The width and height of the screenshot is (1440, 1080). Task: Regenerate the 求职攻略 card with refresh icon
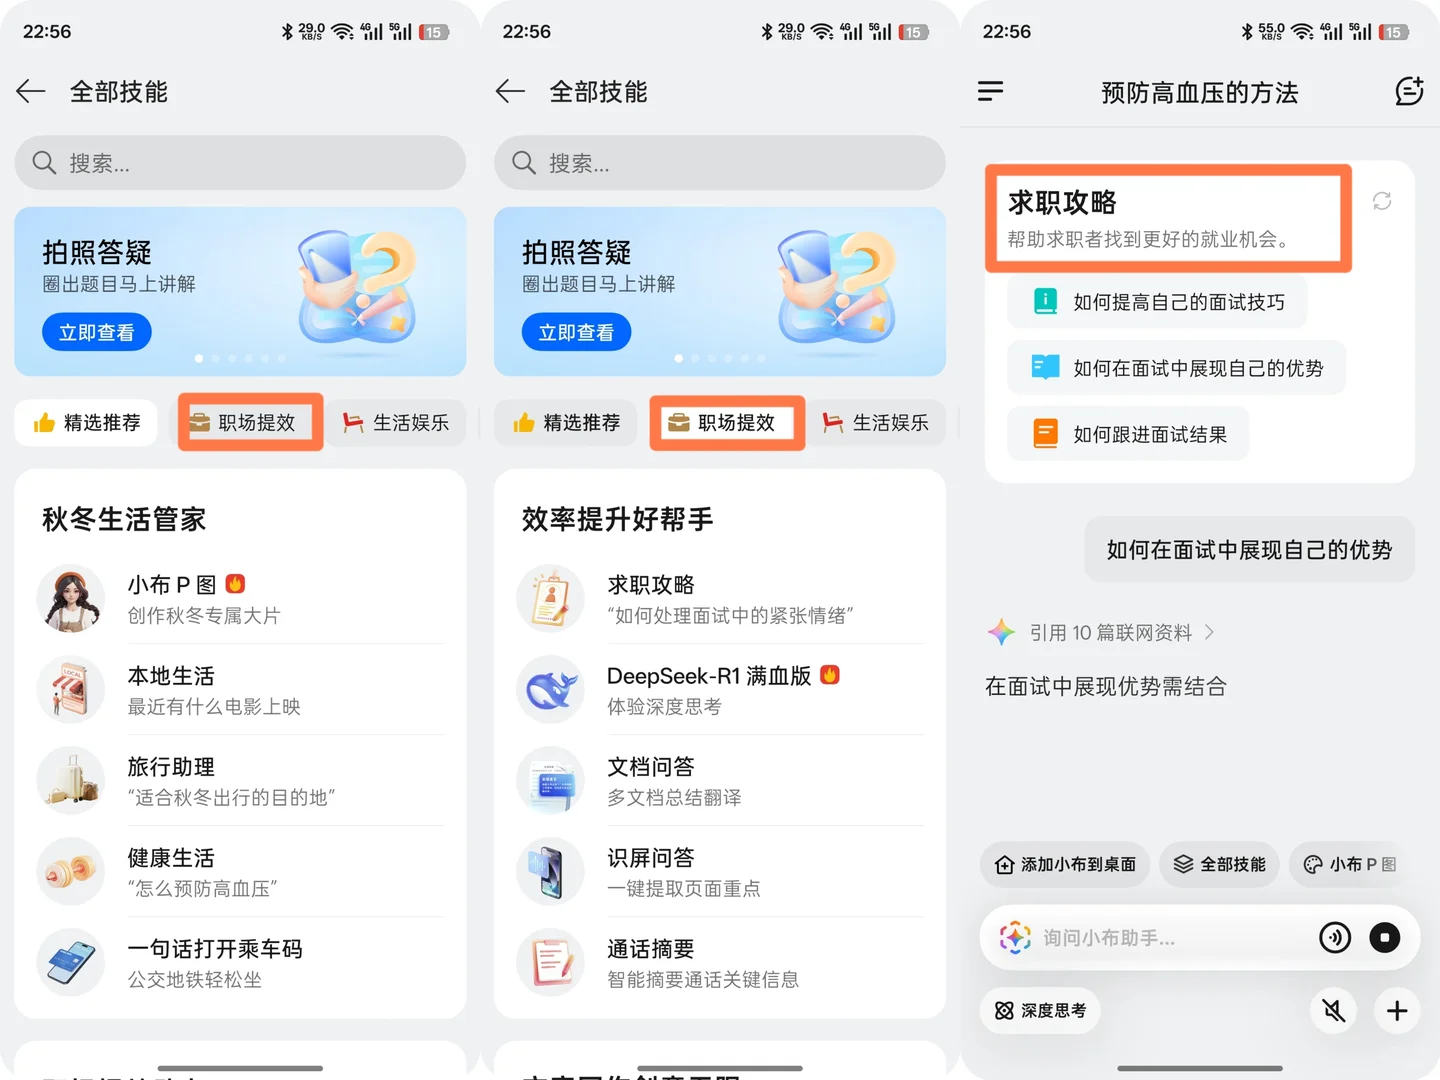click(x=1382, y=202)
